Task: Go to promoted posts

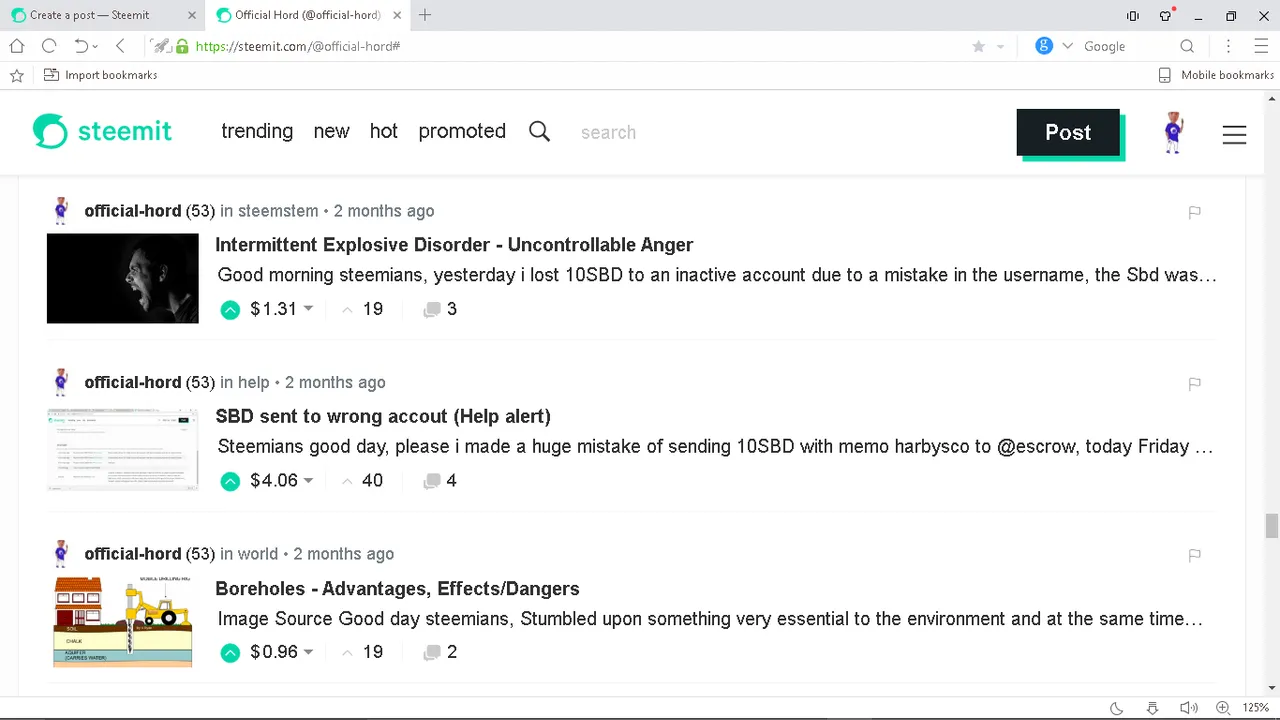Action: click(x=462, y=131)
